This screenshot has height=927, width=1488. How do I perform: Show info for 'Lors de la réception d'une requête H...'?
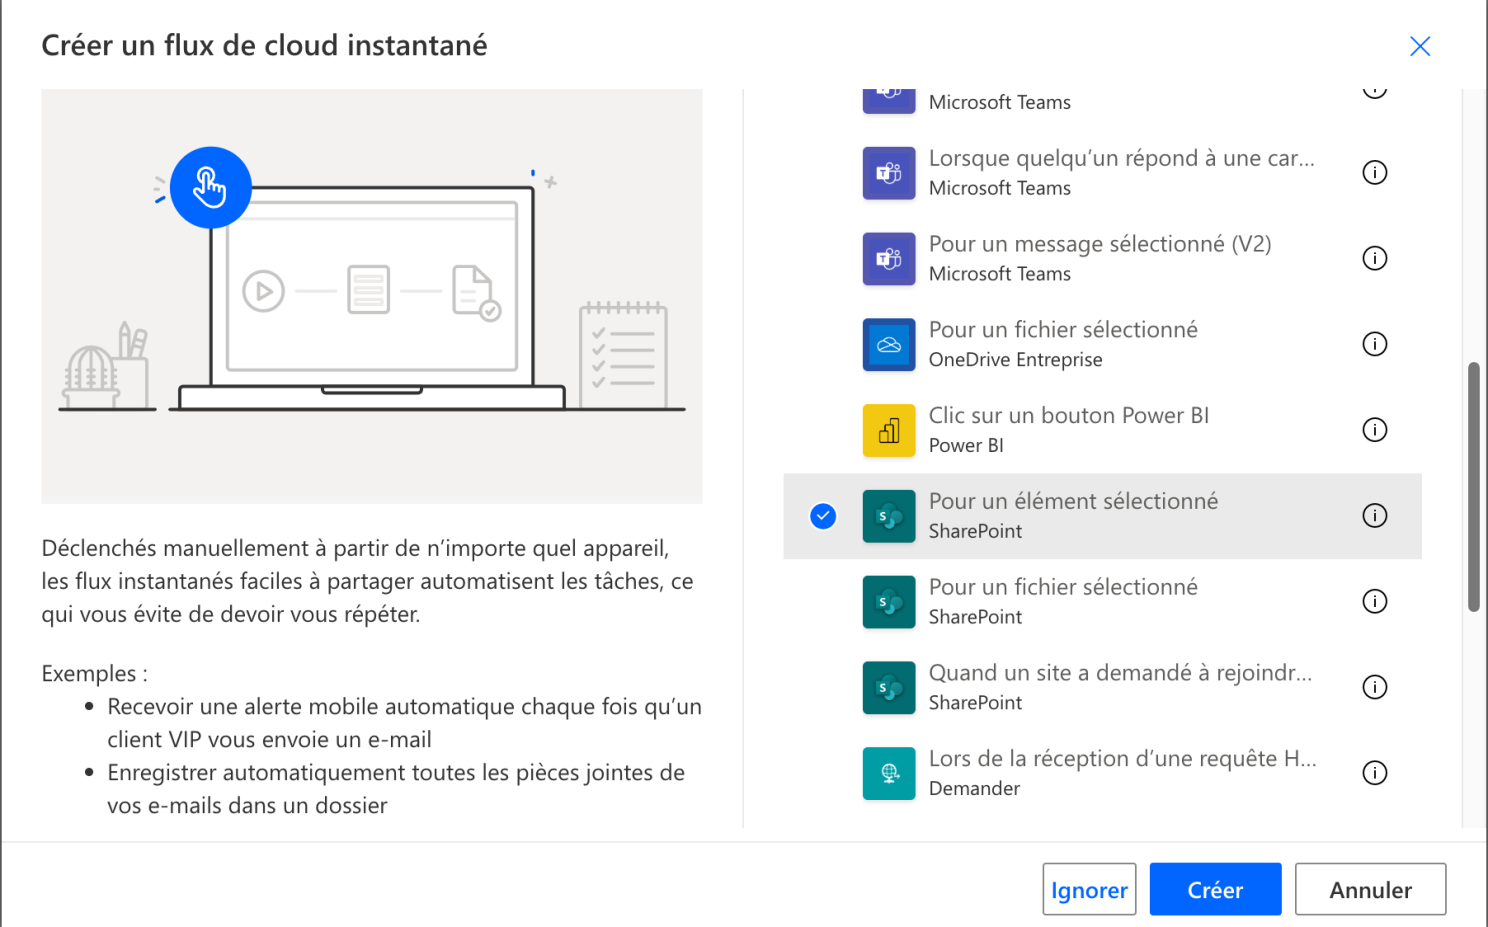[1375, 774]
